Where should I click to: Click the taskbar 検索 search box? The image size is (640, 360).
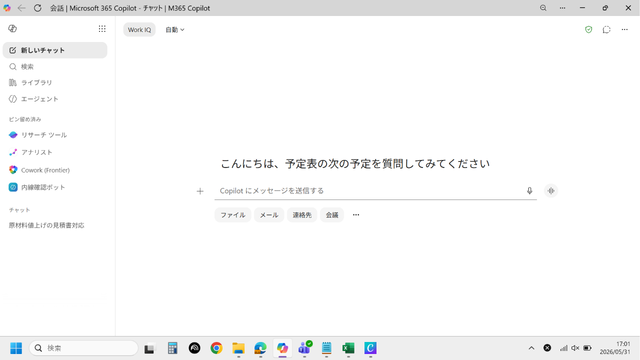coord(84,348)
